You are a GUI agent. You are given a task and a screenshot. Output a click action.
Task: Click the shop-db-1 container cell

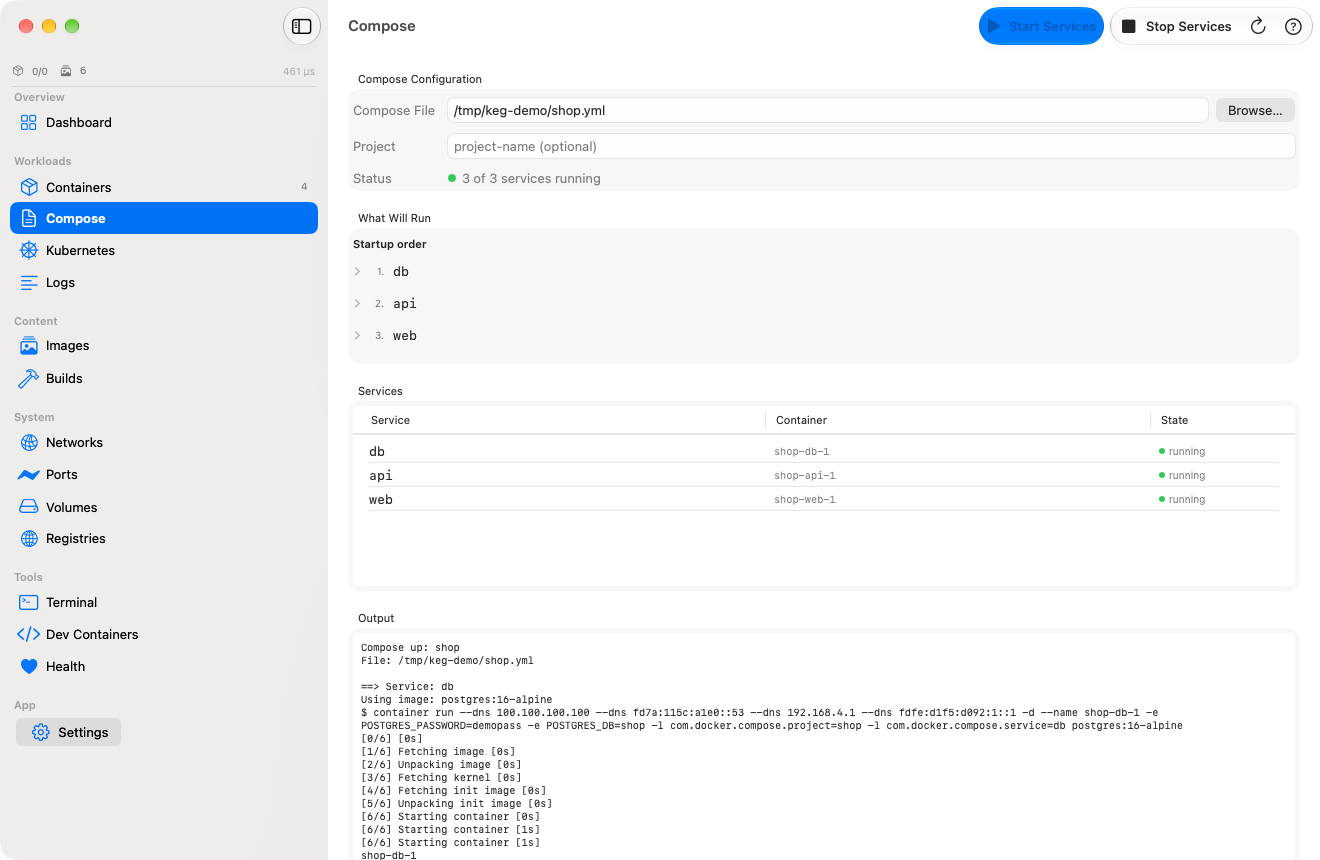[801, 451]
